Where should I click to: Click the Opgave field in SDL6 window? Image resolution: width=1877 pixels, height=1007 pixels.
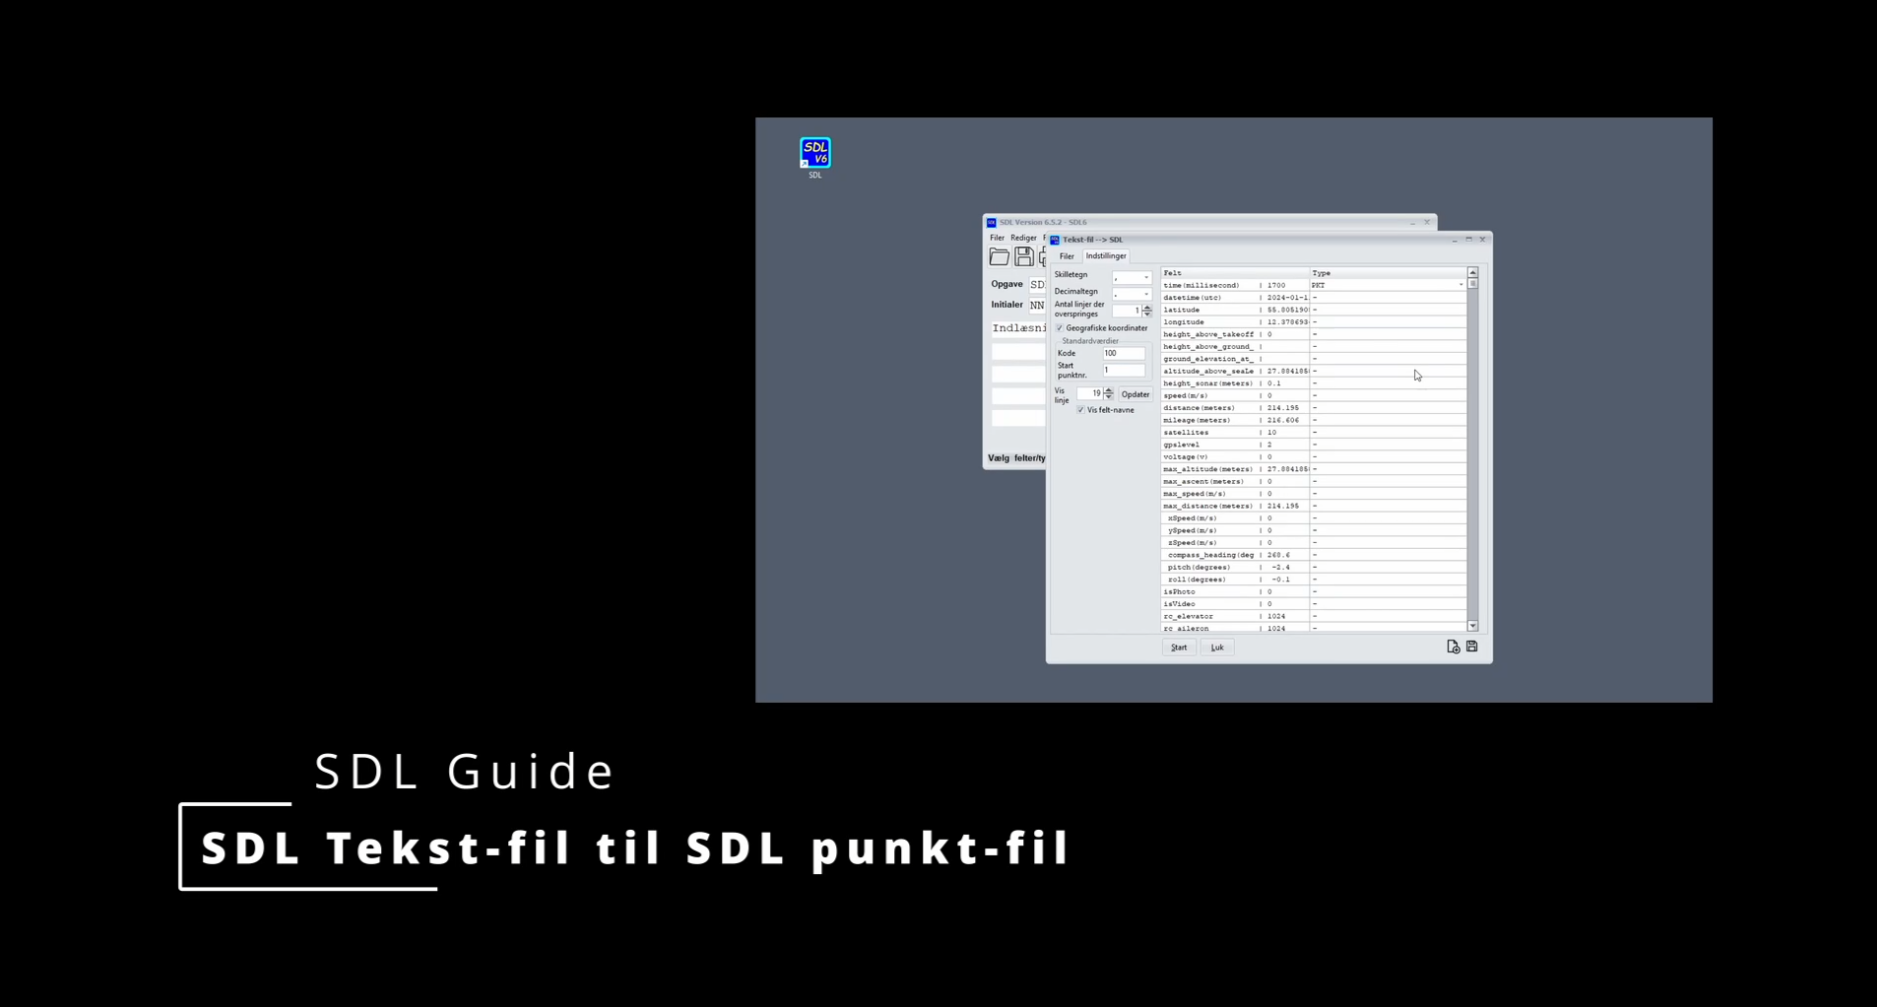[1037, 285]
